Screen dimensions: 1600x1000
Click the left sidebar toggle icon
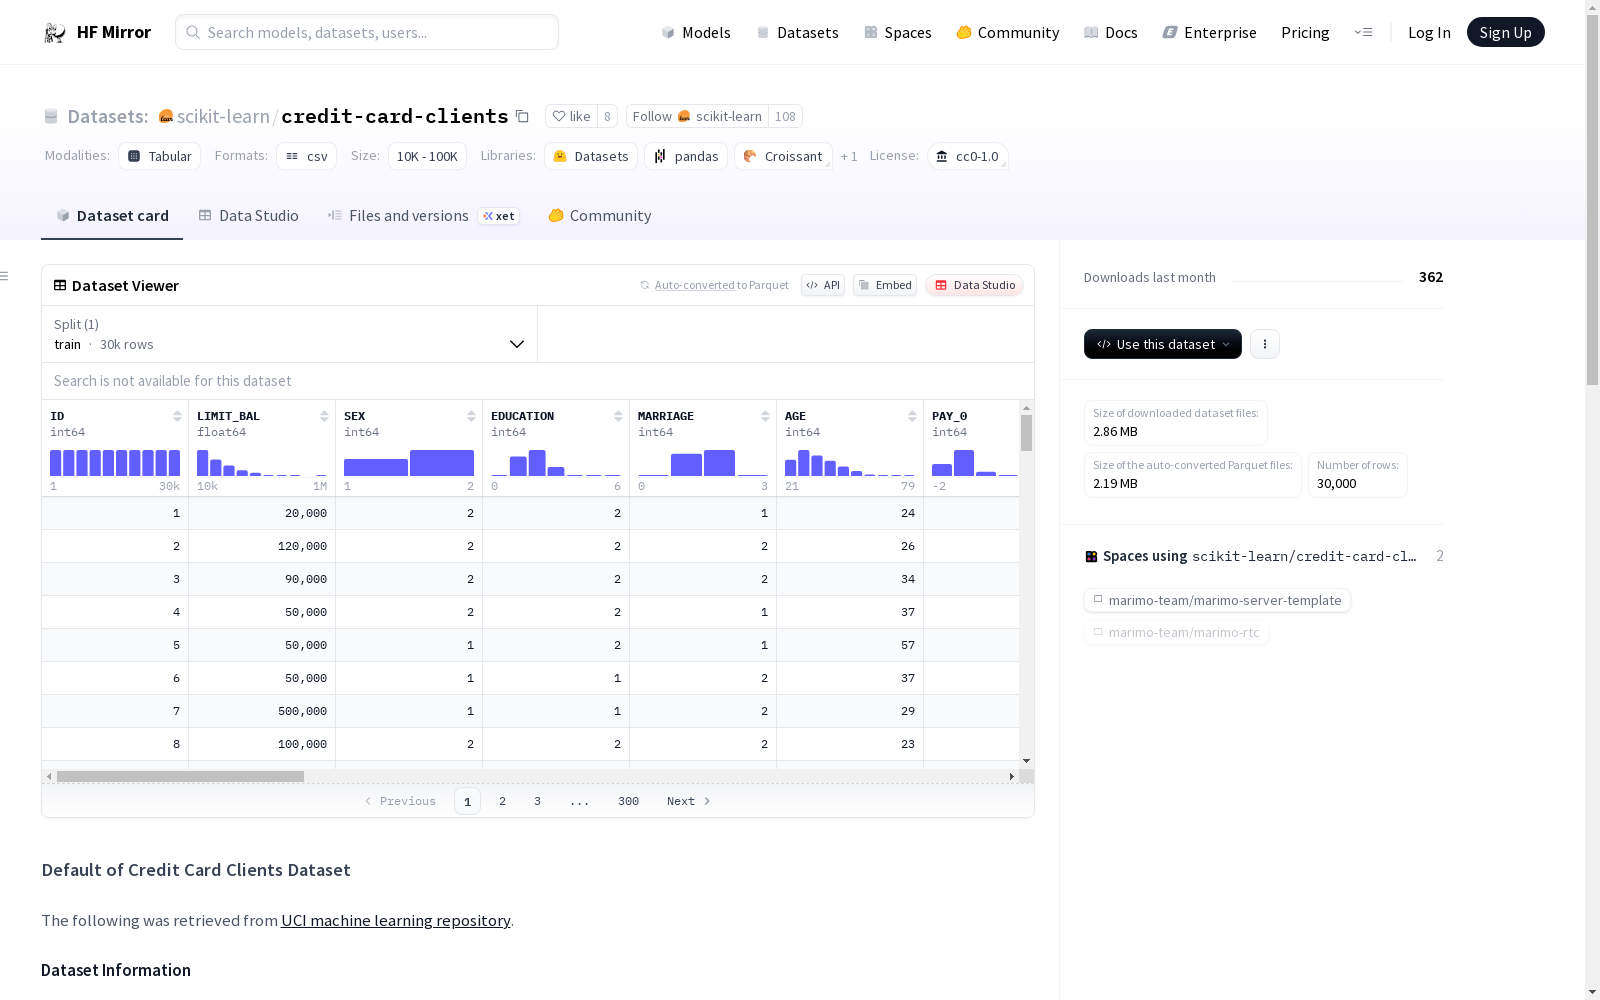pos(5,276)
